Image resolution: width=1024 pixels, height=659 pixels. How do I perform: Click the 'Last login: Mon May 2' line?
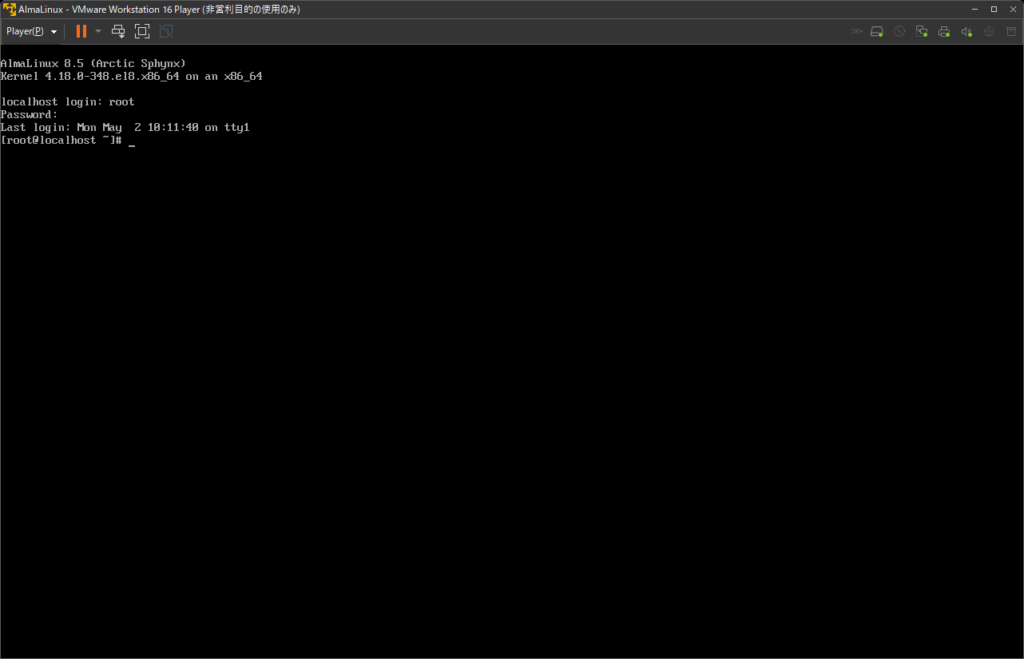click(x=125, y=127)
